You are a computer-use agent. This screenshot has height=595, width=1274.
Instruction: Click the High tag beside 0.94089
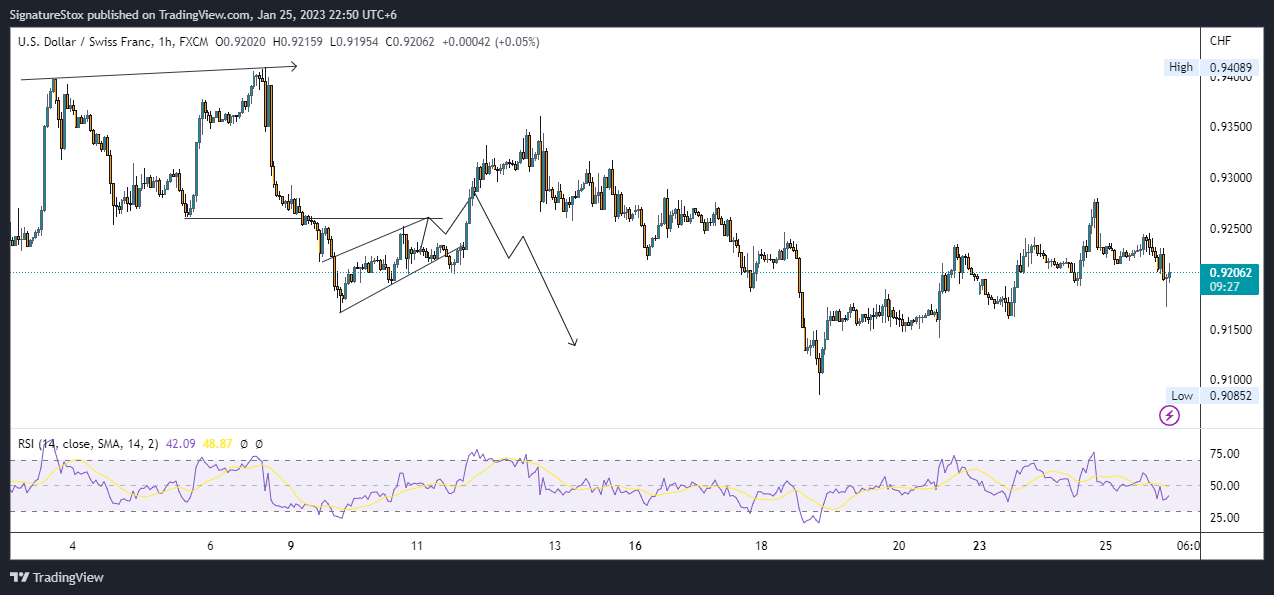pos(1181,67)
